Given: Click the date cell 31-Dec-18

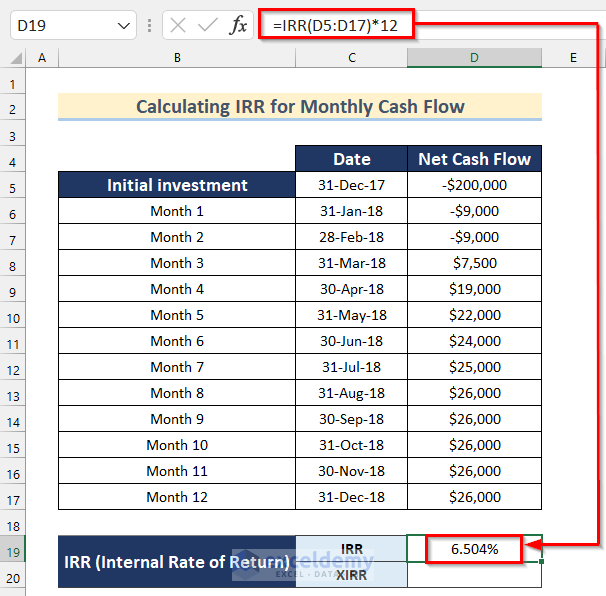Looking at the screenshot, I should click(351, 497).
